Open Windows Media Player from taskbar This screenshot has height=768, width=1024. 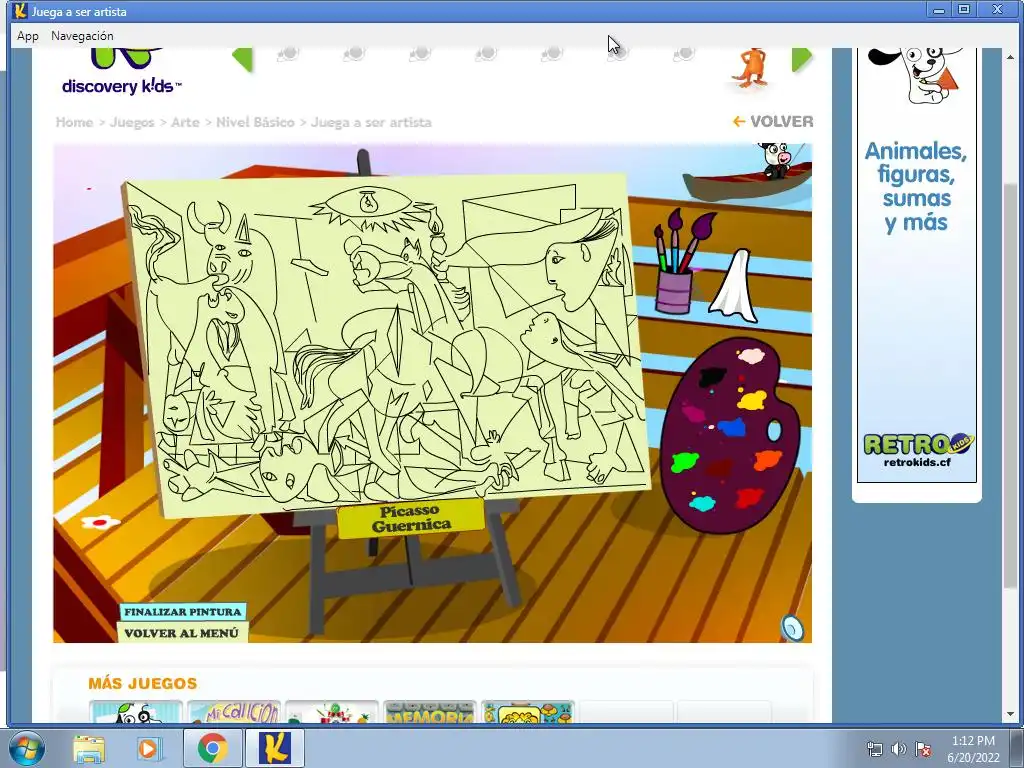click(148, 749)
